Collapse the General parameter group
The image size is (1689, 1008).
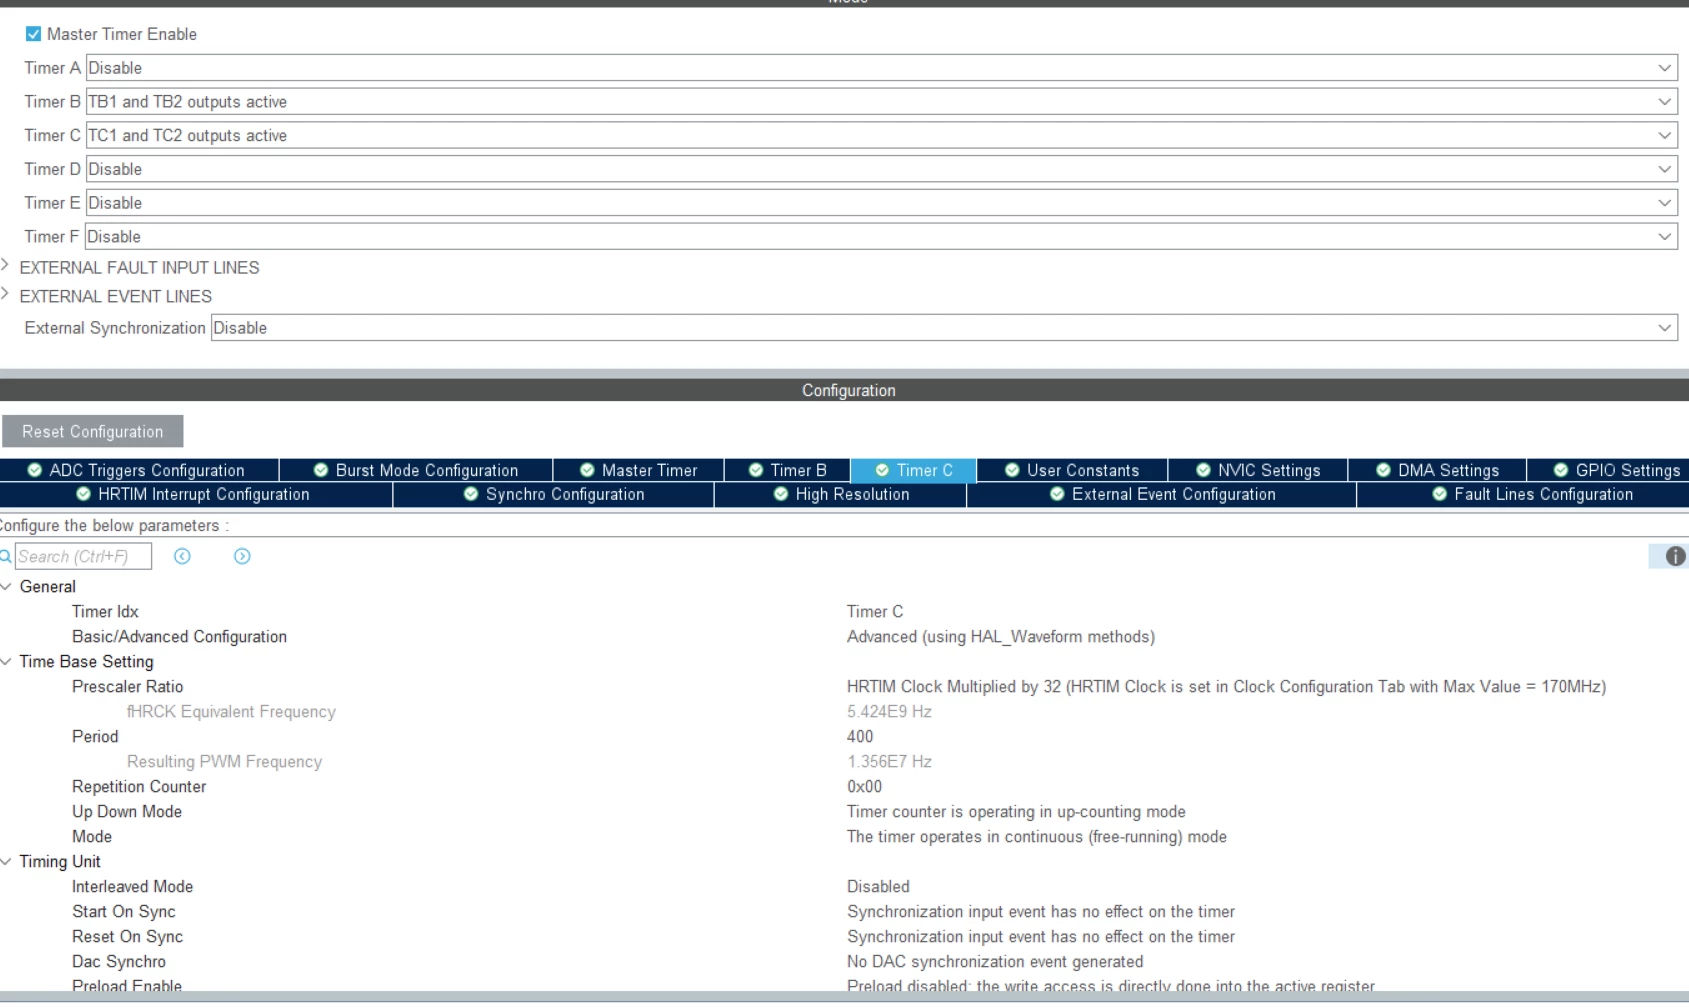tap(6, 587)
